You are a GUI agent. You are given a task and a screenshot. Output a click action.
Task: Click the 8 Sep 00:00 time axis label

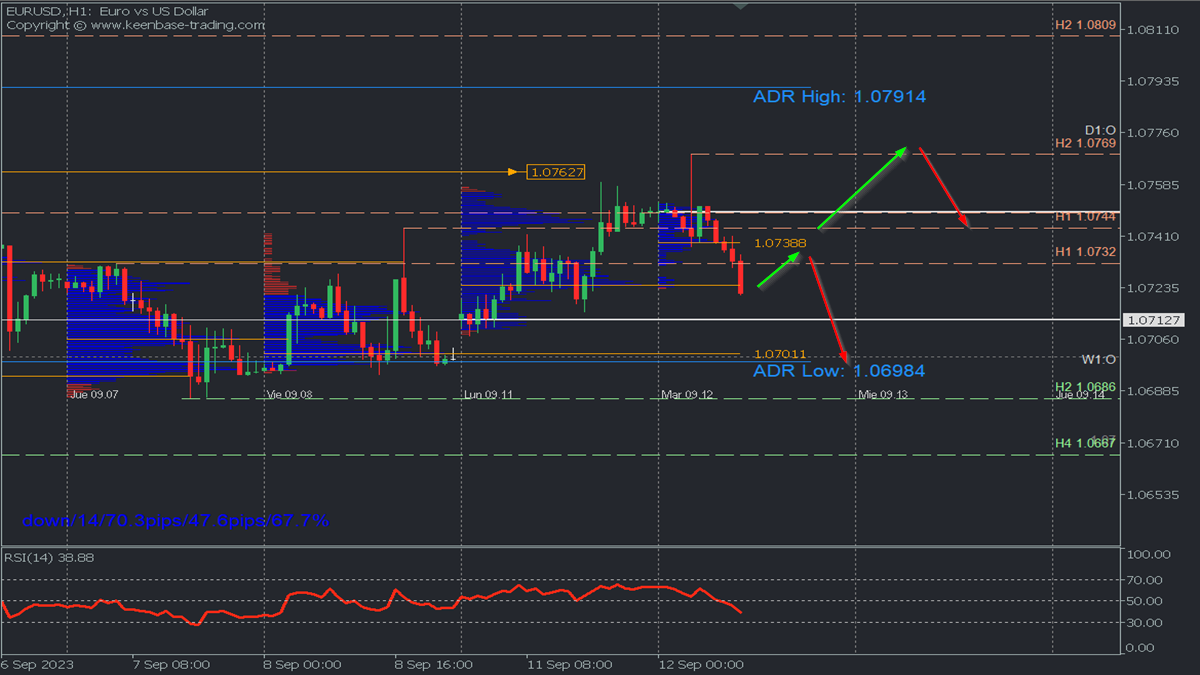tap(302, 664)
